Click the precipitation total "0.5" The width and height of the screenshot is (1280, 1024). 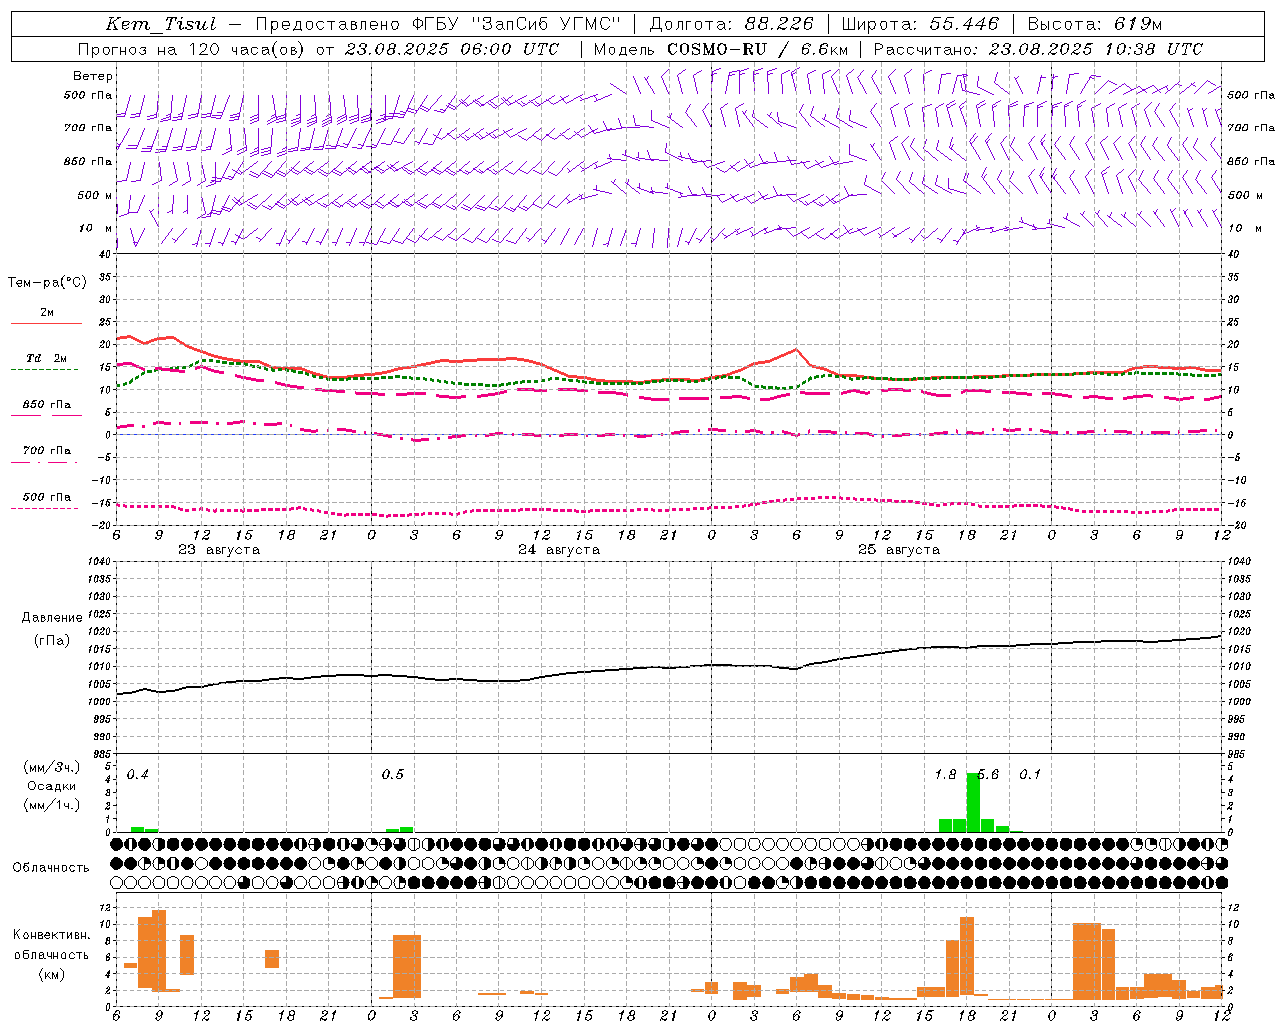click(393, 775)
